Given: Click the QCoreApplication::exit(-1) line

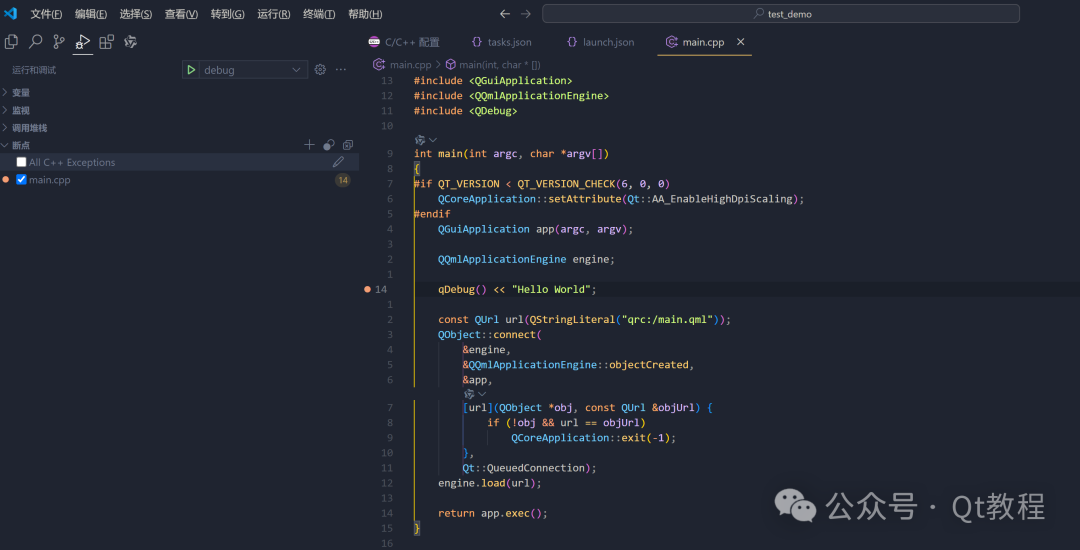Looking at the screenshot, I should click(594, 438).
